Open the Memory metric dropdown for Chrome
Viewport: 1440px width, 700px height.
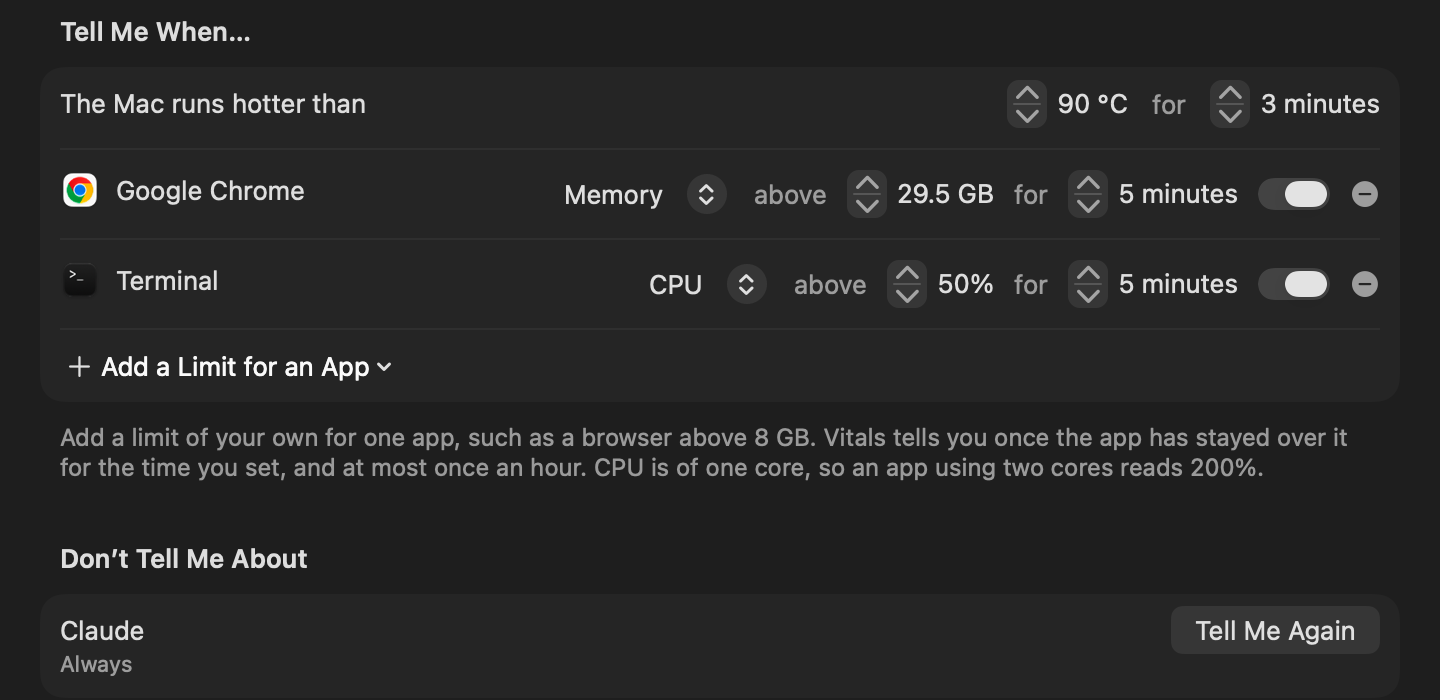click(706, 194)
